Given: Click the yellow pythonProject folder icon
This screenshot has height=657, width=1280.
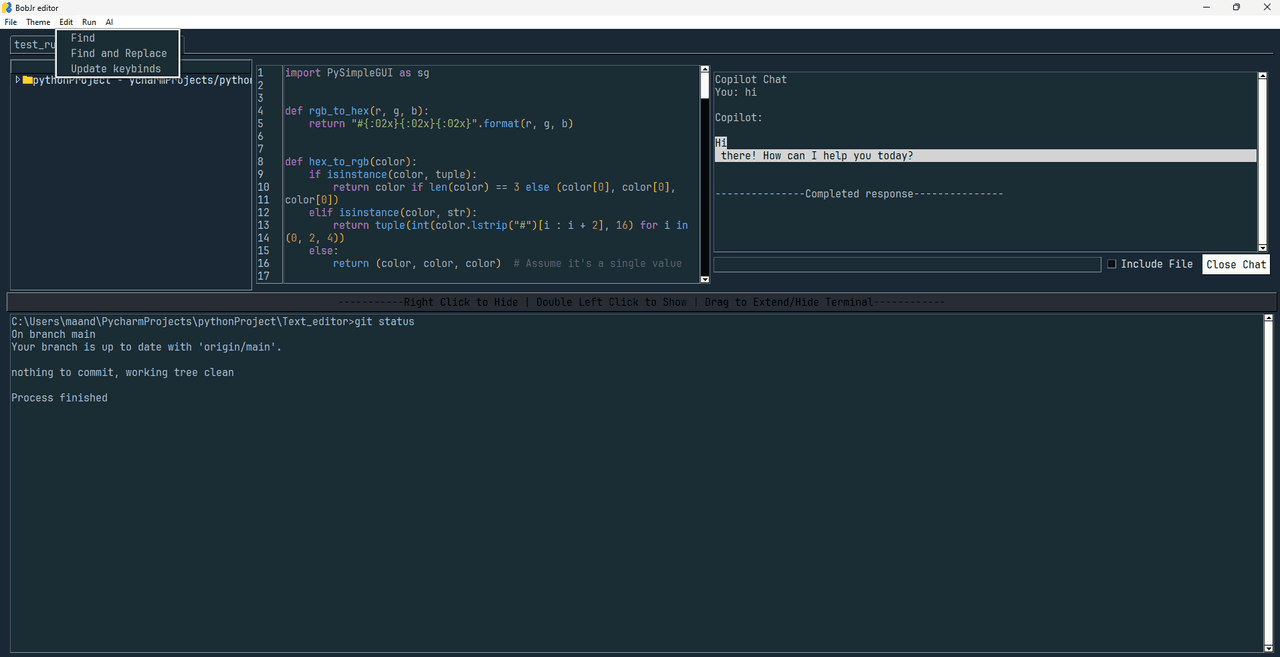Looking at the screenshot, I should point(27,80).
